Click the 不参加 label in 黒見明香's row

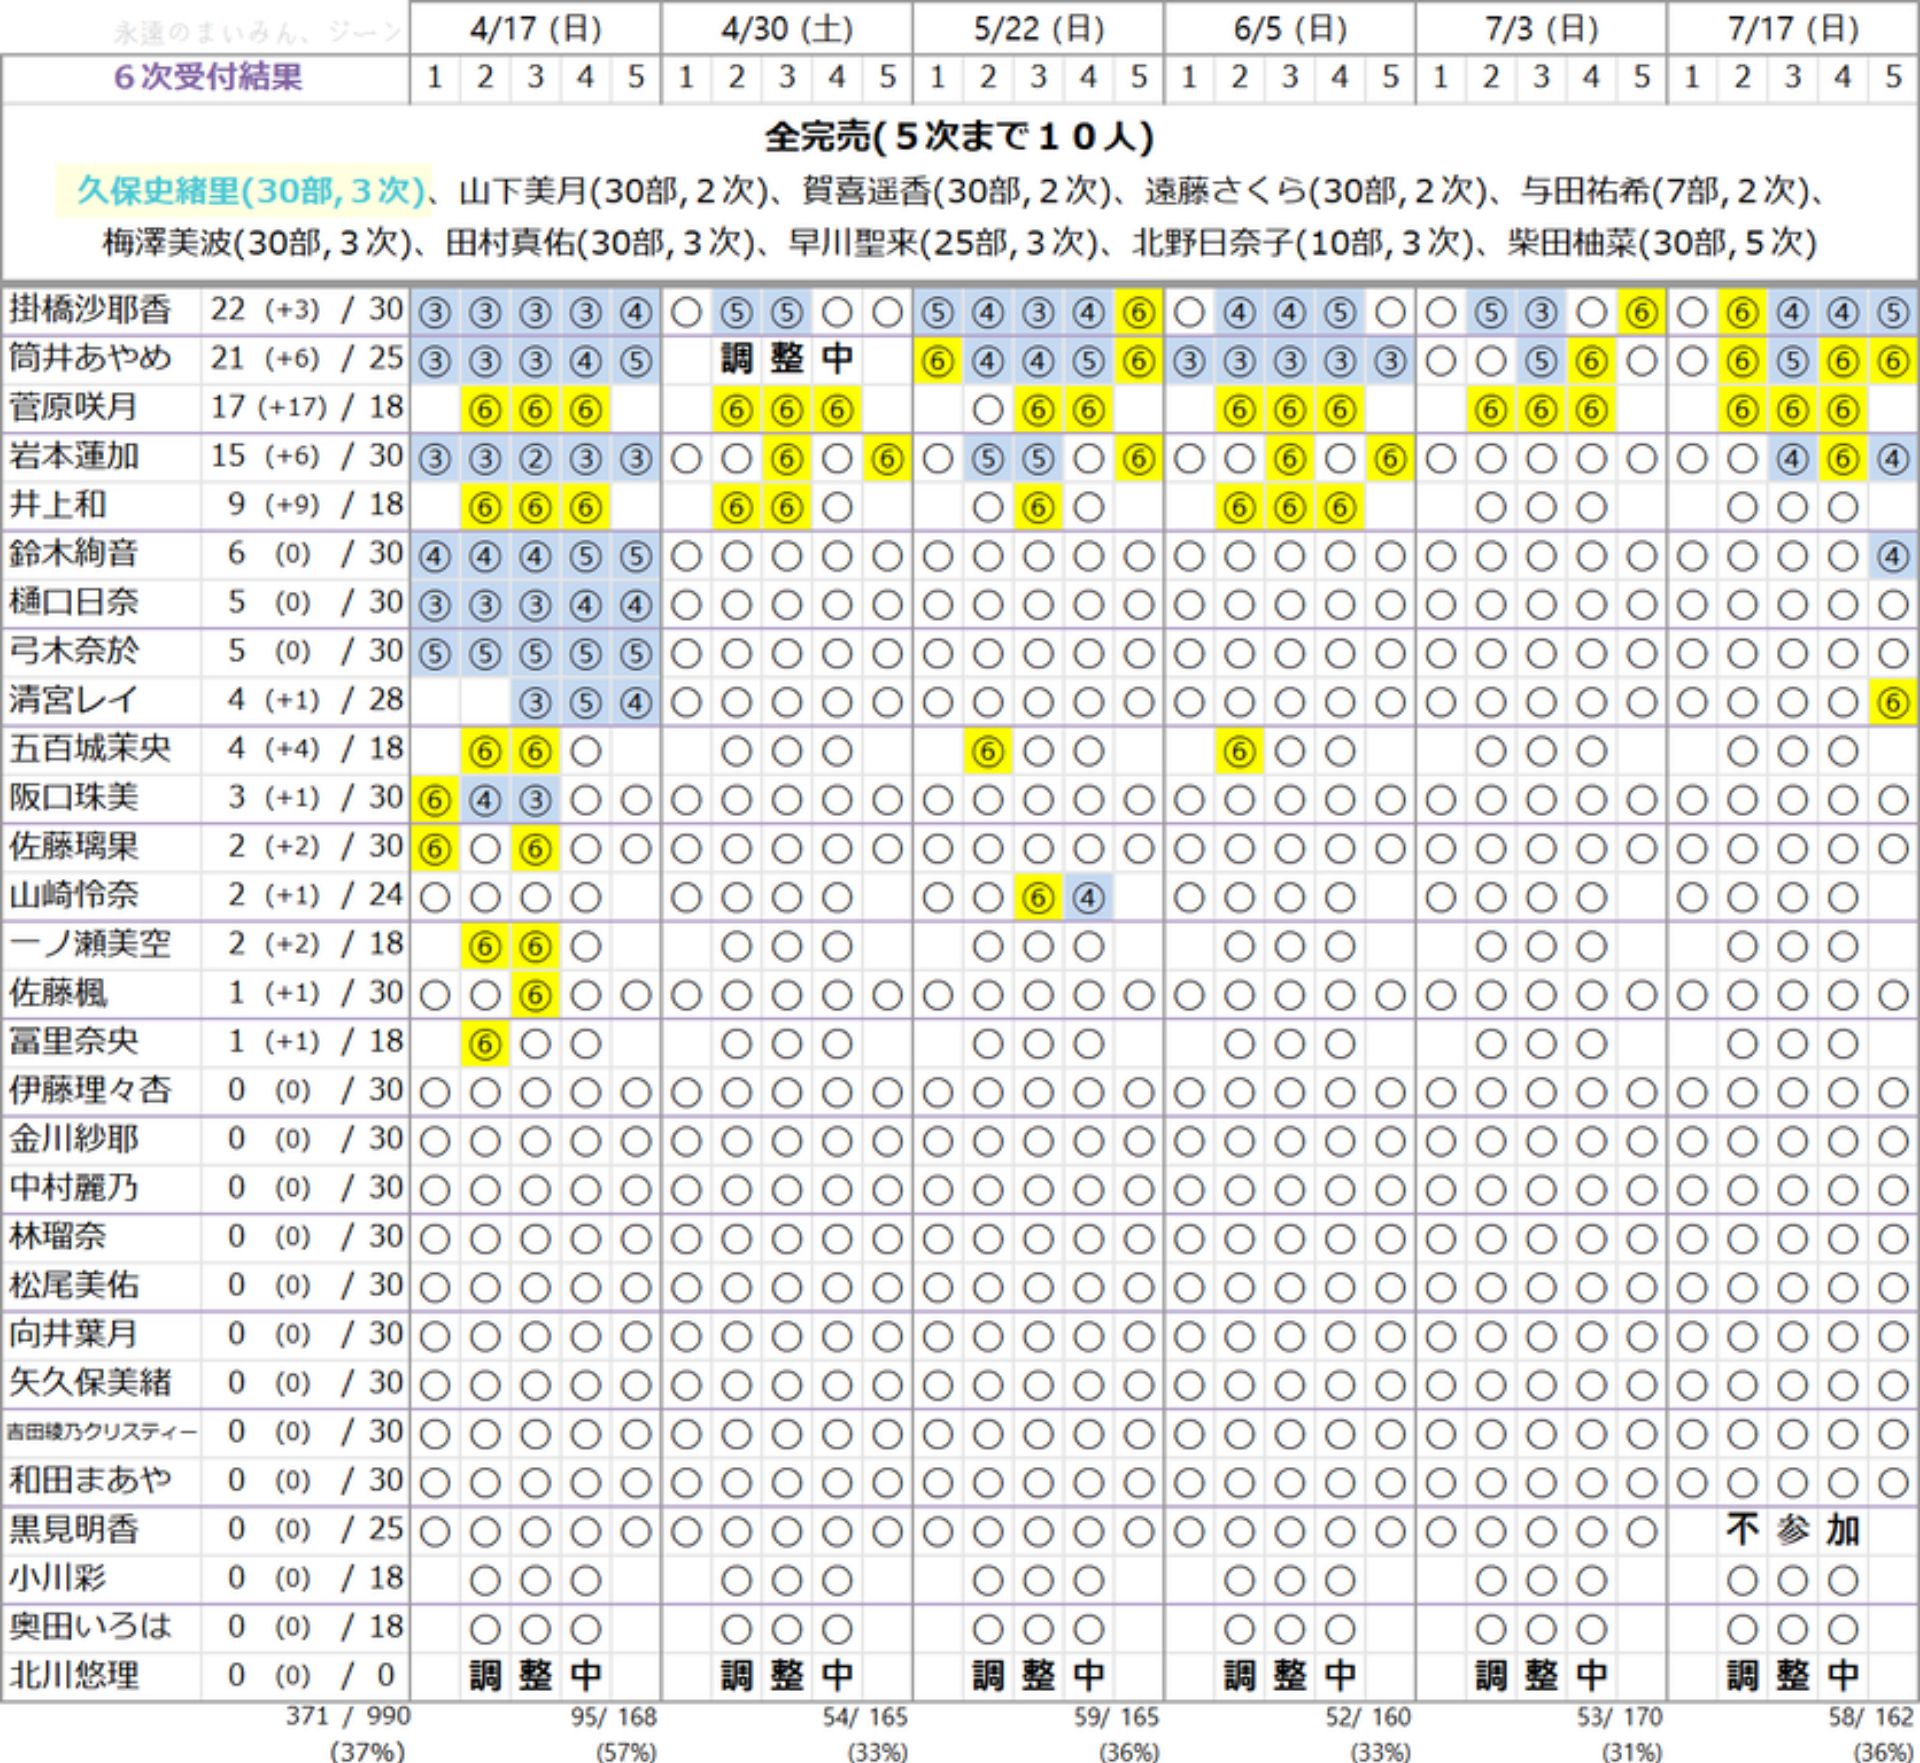coord(1792,1530)
